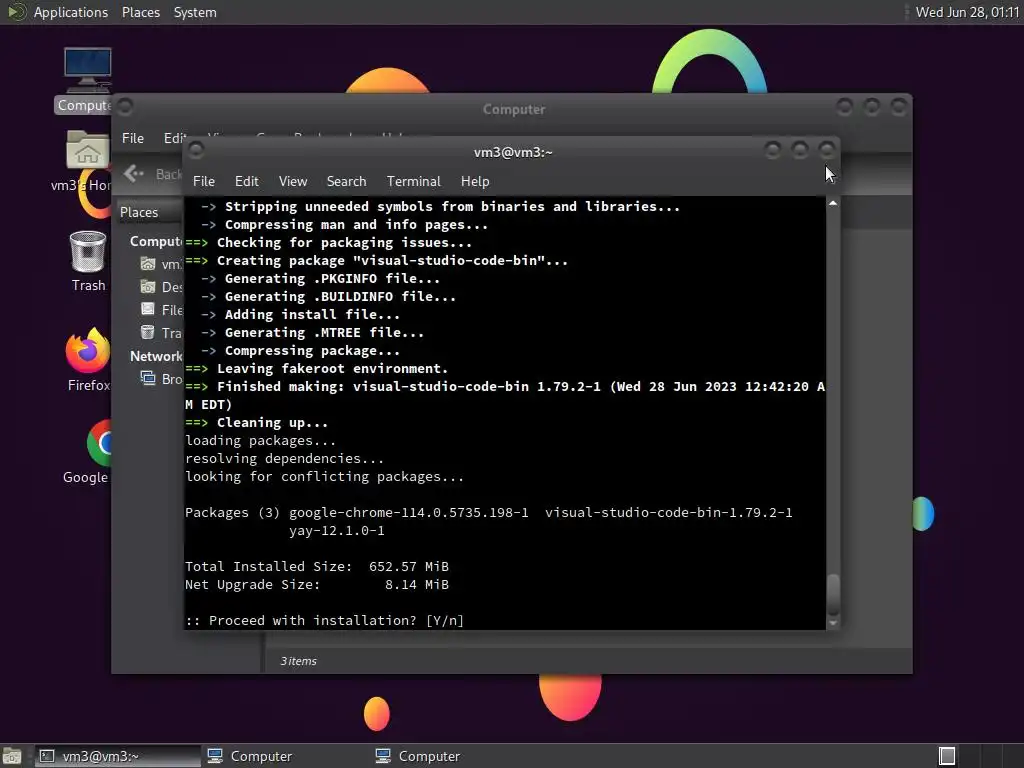Click the 'Proceed with installation? [Y/n]' prompt line

(325, 620)
